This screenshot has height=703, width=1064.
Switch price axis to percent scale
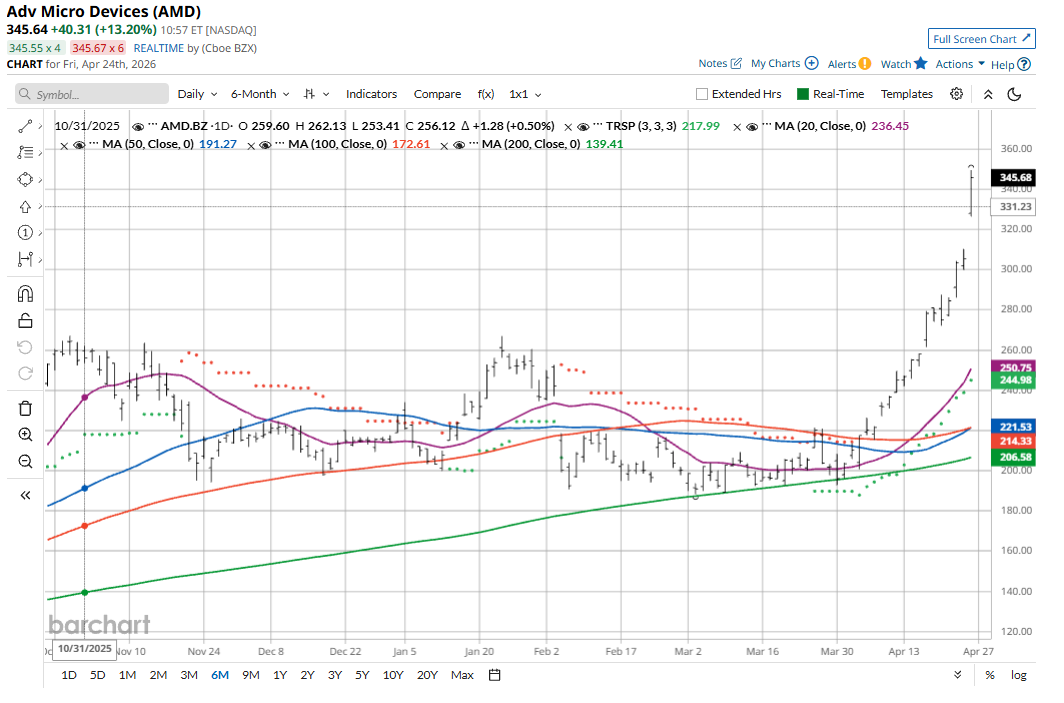[990, 675]
